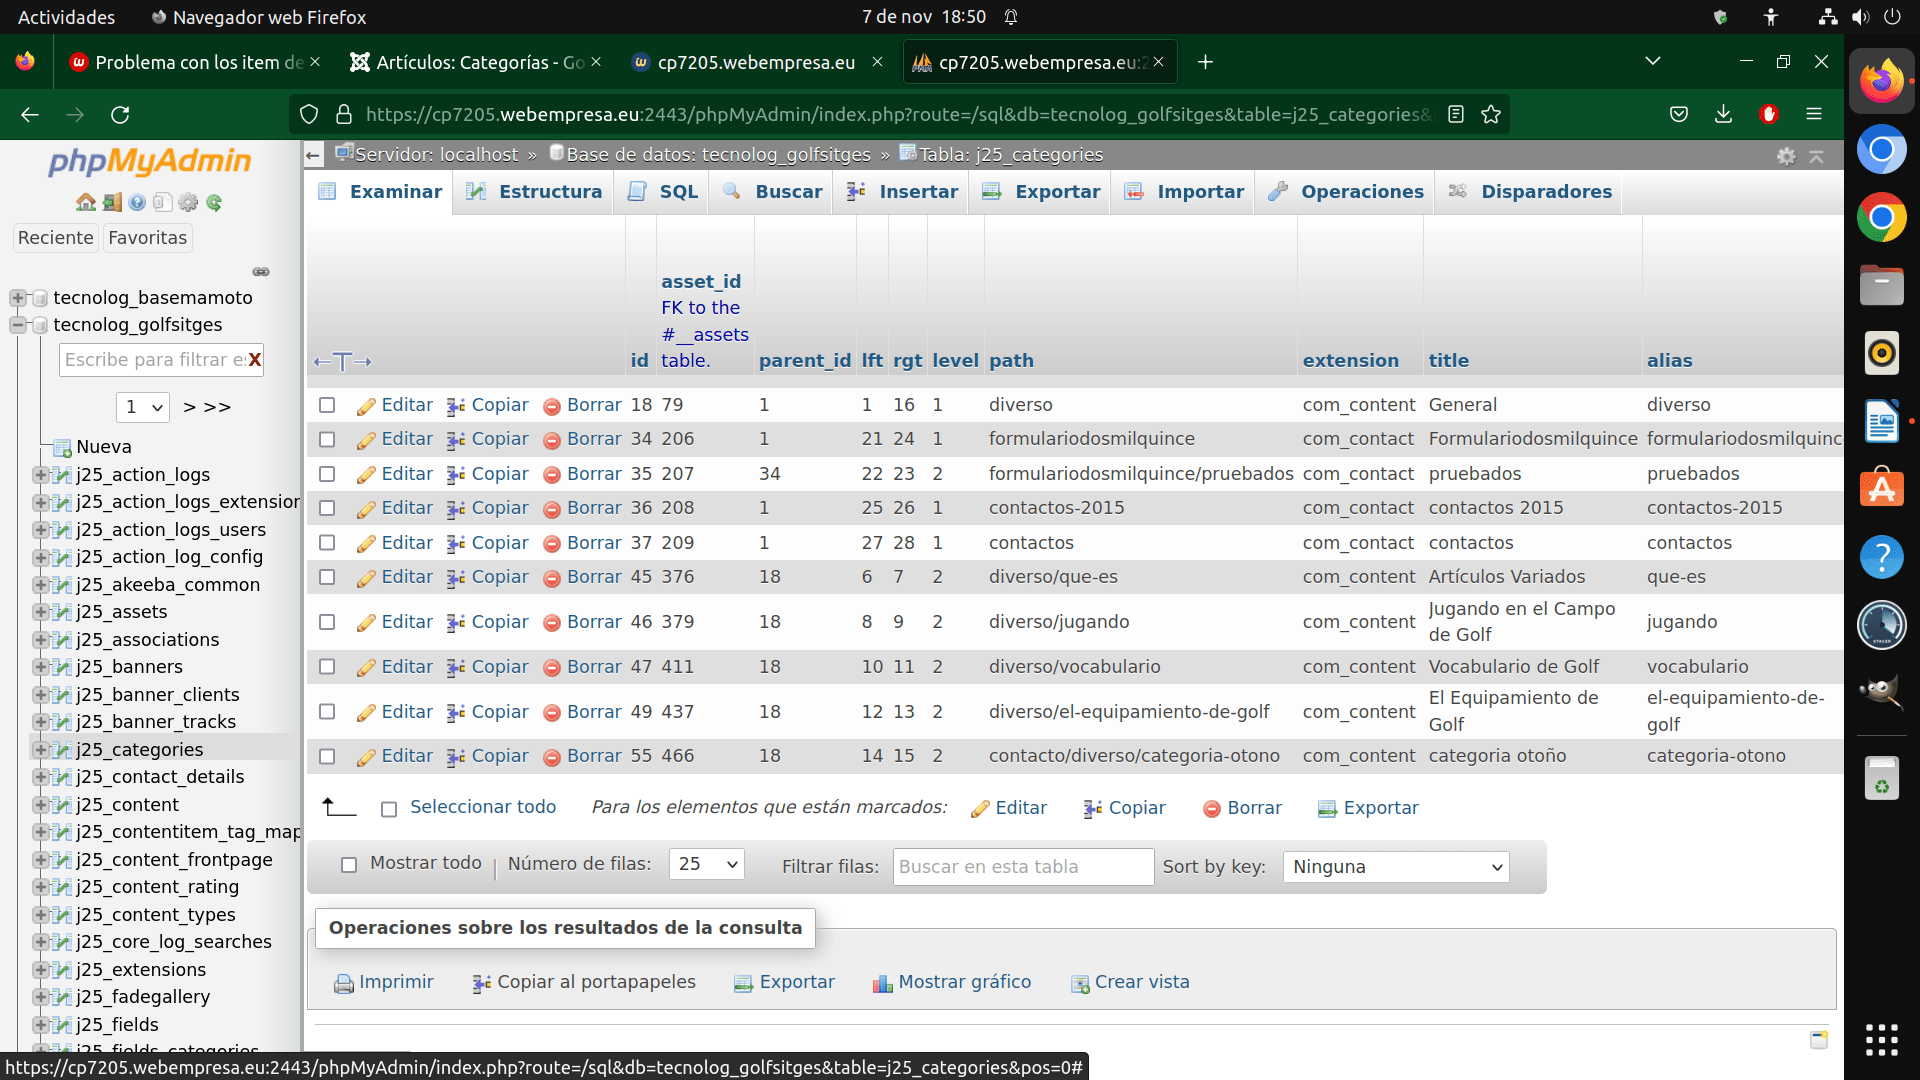Viewport: 1920px width, 1080px height.
Task: Click the Favoritas button
Action: [x=147, y=238]
